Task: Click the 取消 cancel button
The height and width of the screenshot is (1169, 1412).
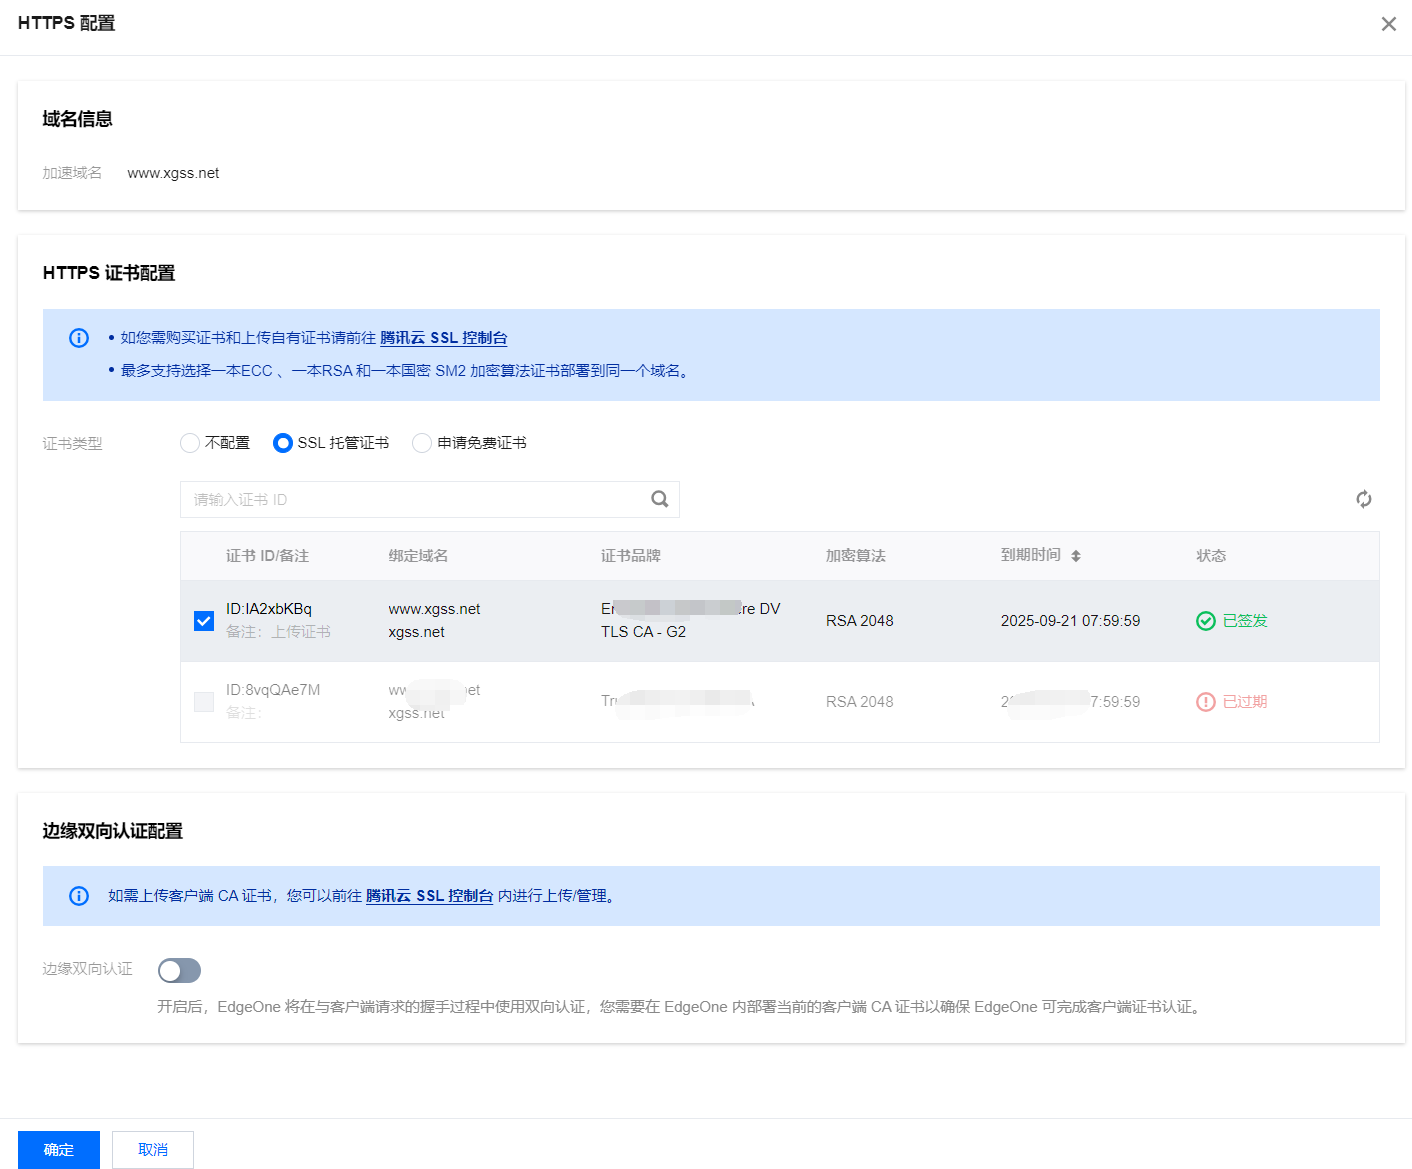Action: pos(153,1150)
